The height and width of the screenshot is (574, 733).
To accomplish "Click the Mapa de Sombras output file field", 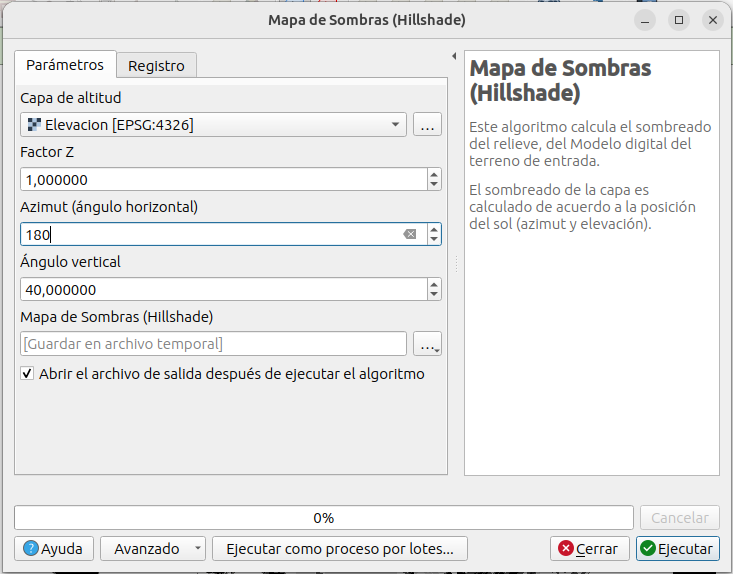I will tap(213, 344).
